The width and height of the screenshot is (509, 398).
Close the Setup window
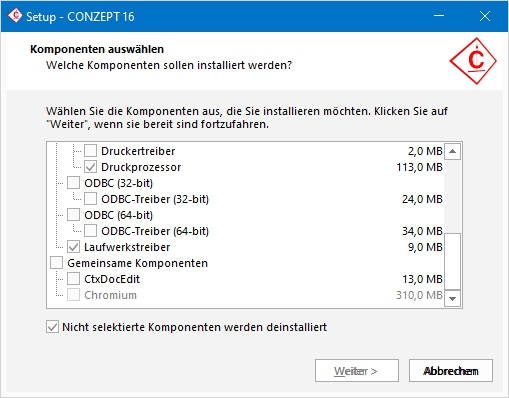tap(485, 16)
